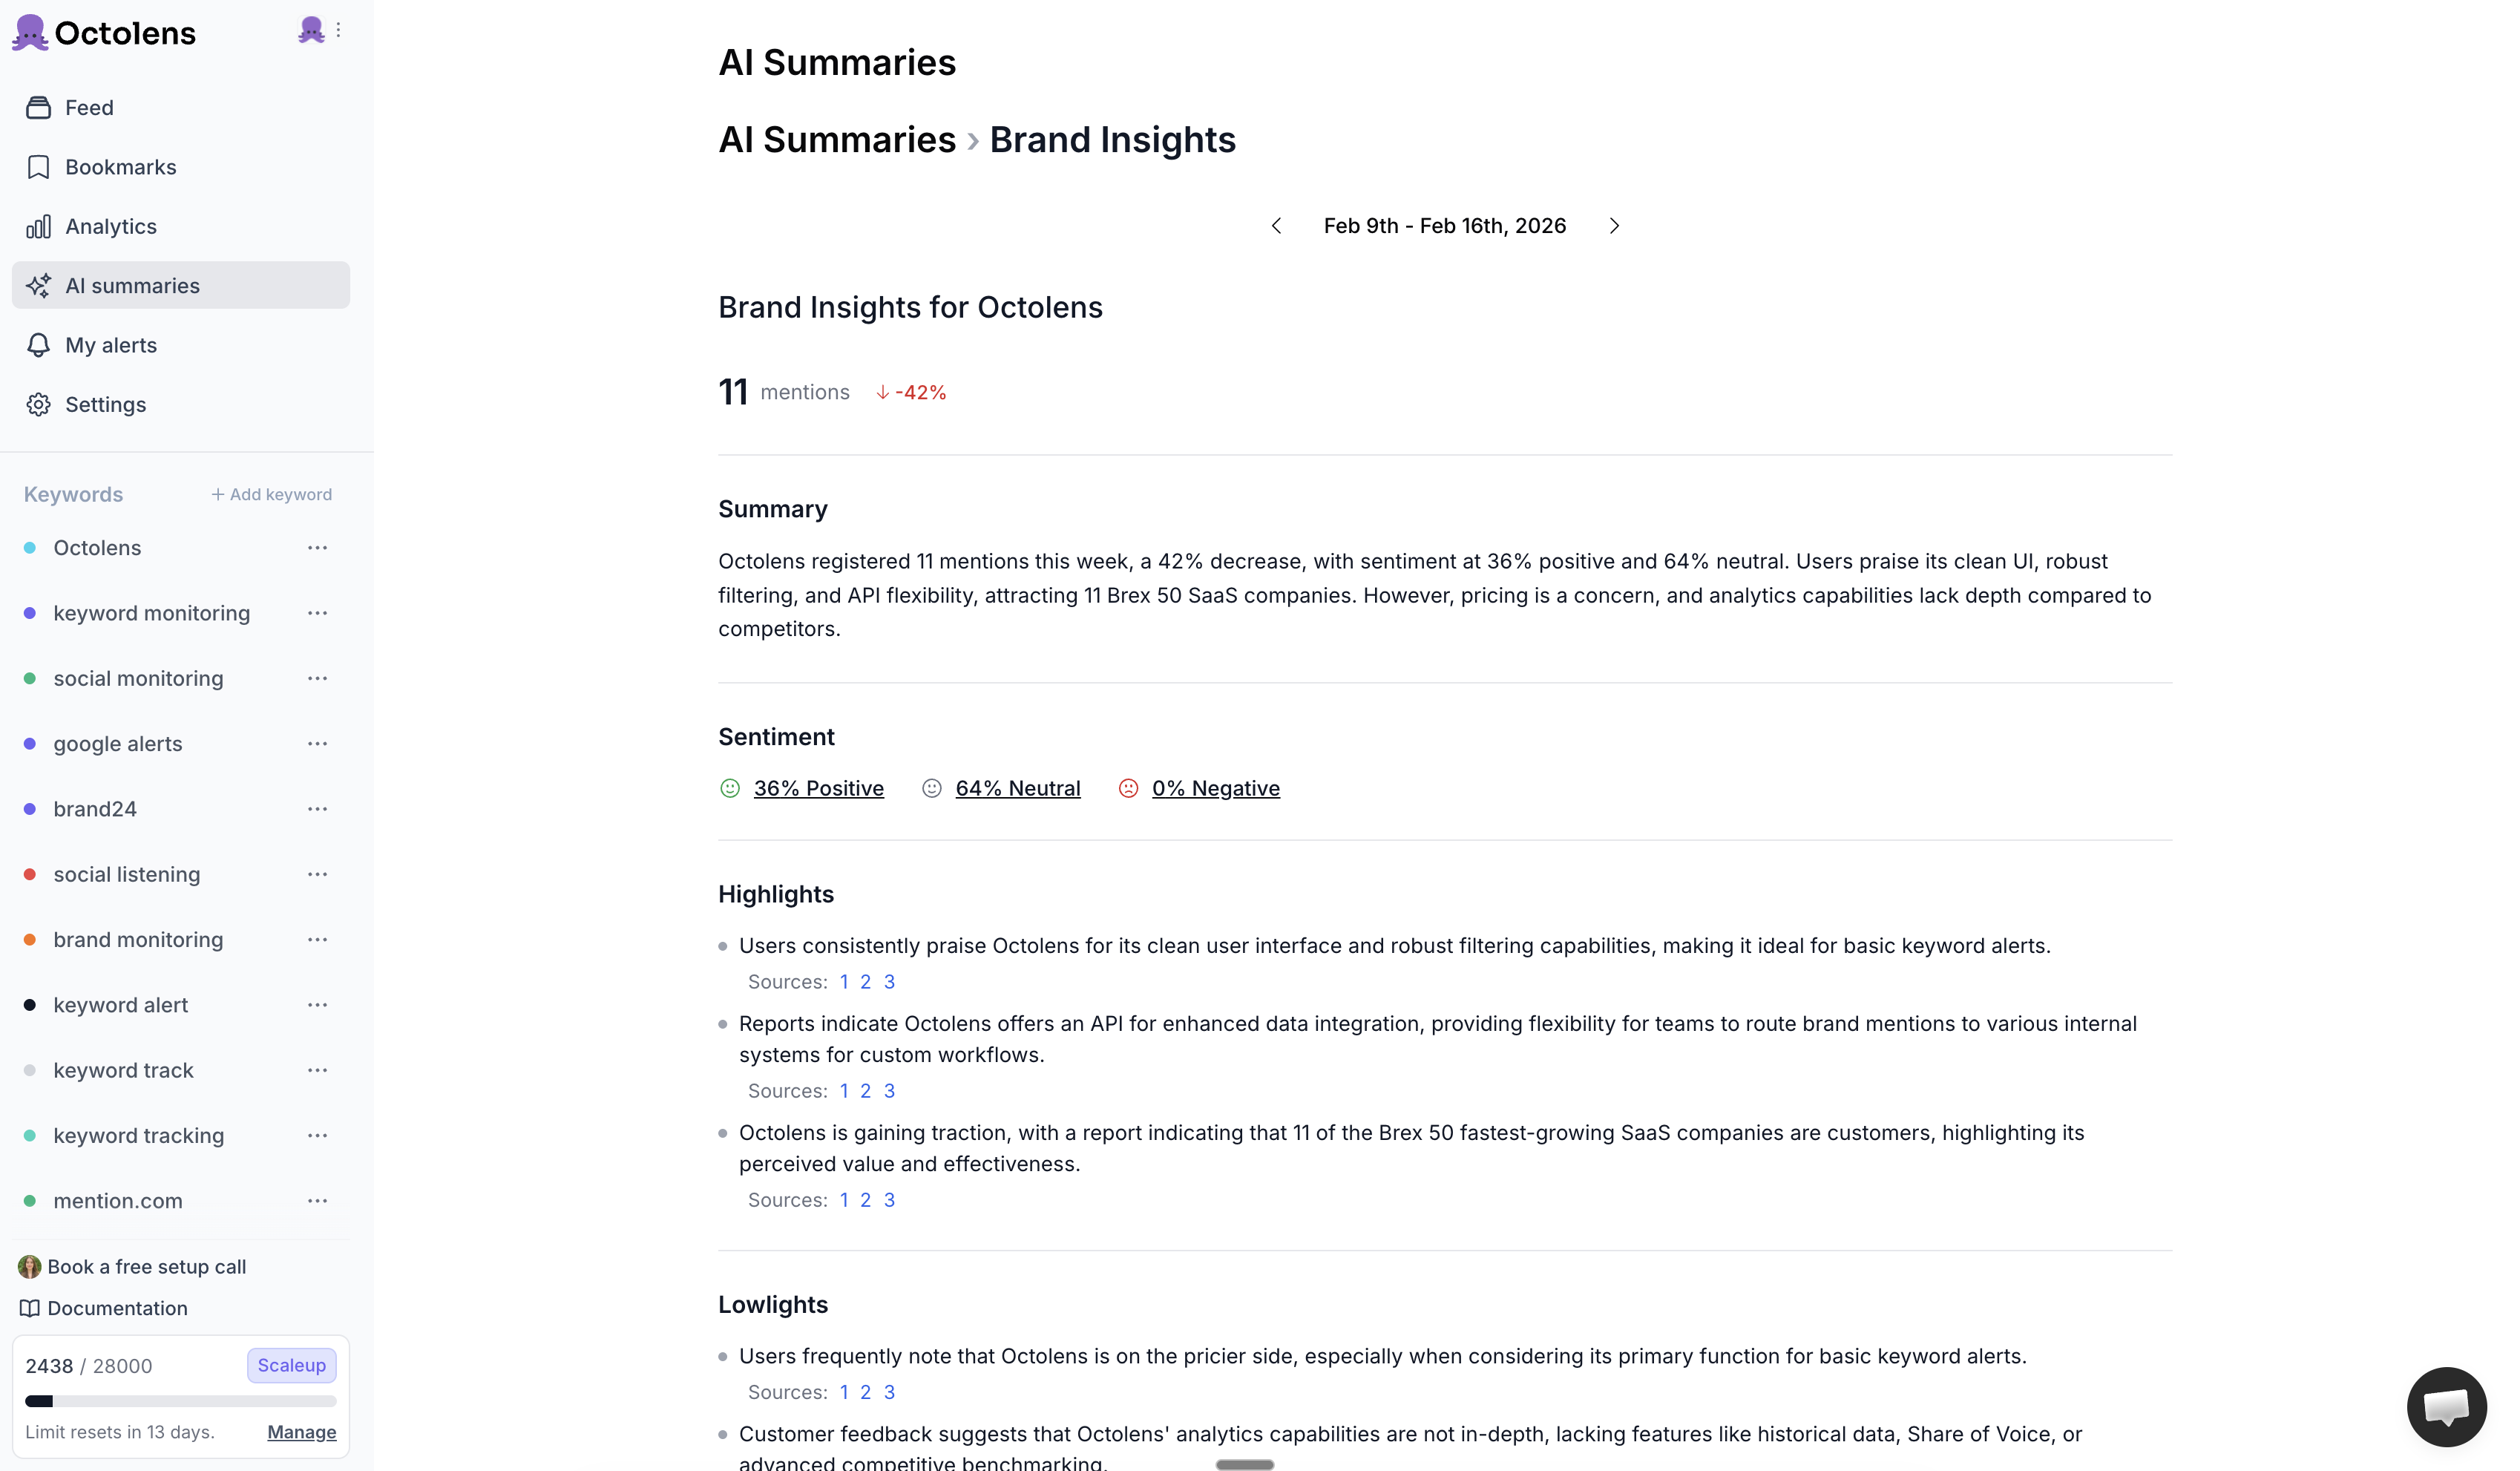Click the orange brand monitoring color dot
This screenshot has width=2520, height=1471.
(x=30, y=940)
